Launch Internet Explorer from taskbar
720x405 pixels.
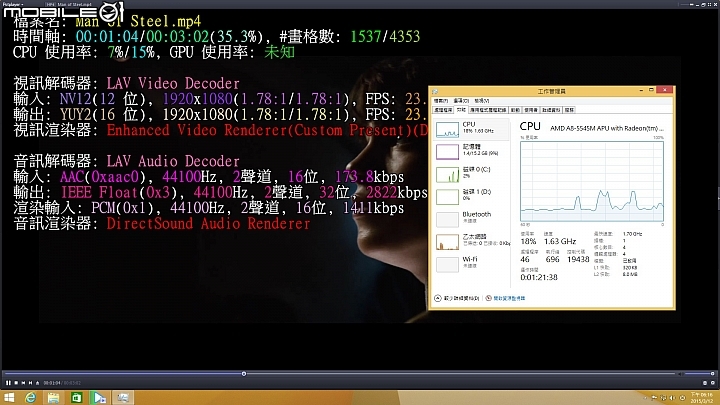(30, 397)
